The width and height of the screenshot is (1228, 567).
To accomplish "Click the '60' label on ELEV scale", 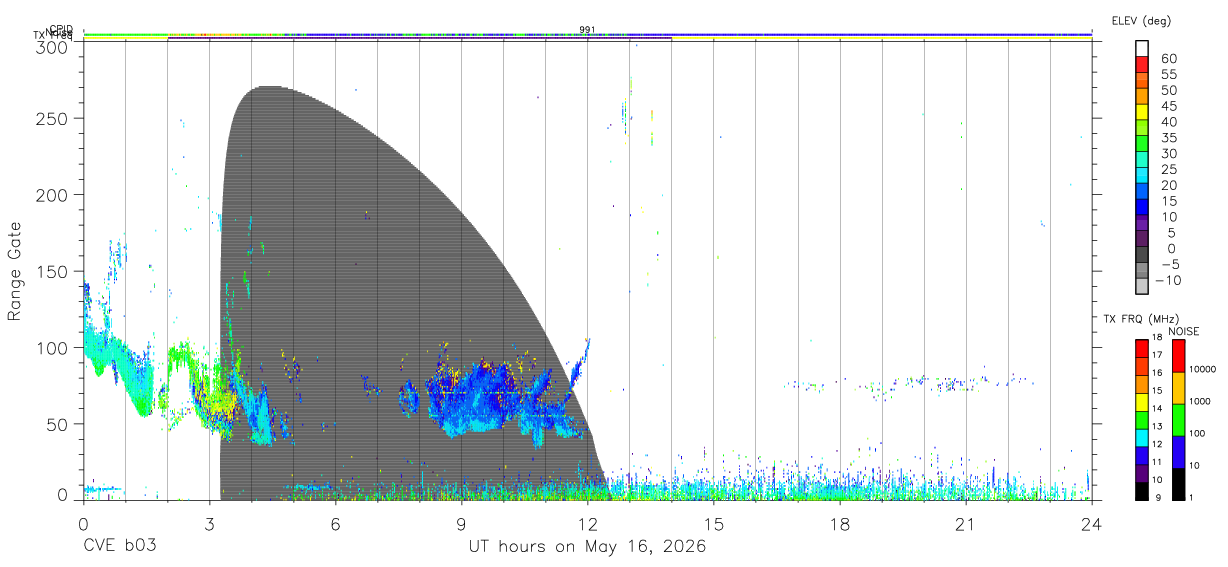I will click(x=1170, y=58).
